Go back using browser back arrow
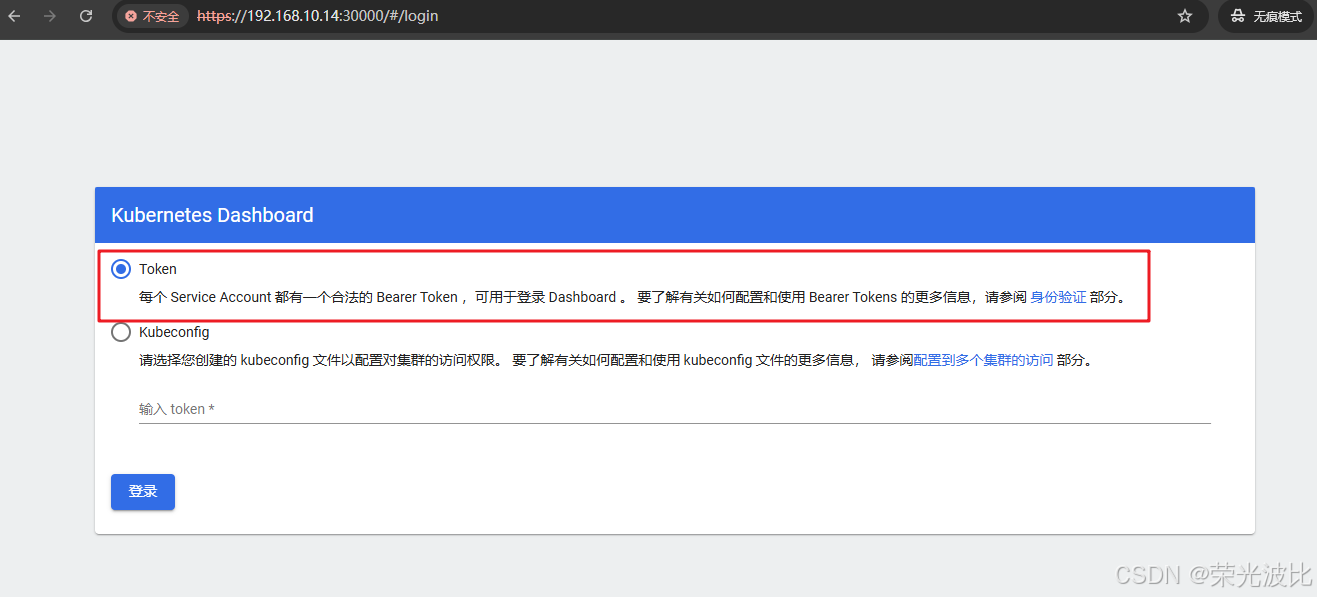The image size is (1317, 597). click(x=14, y=16)
